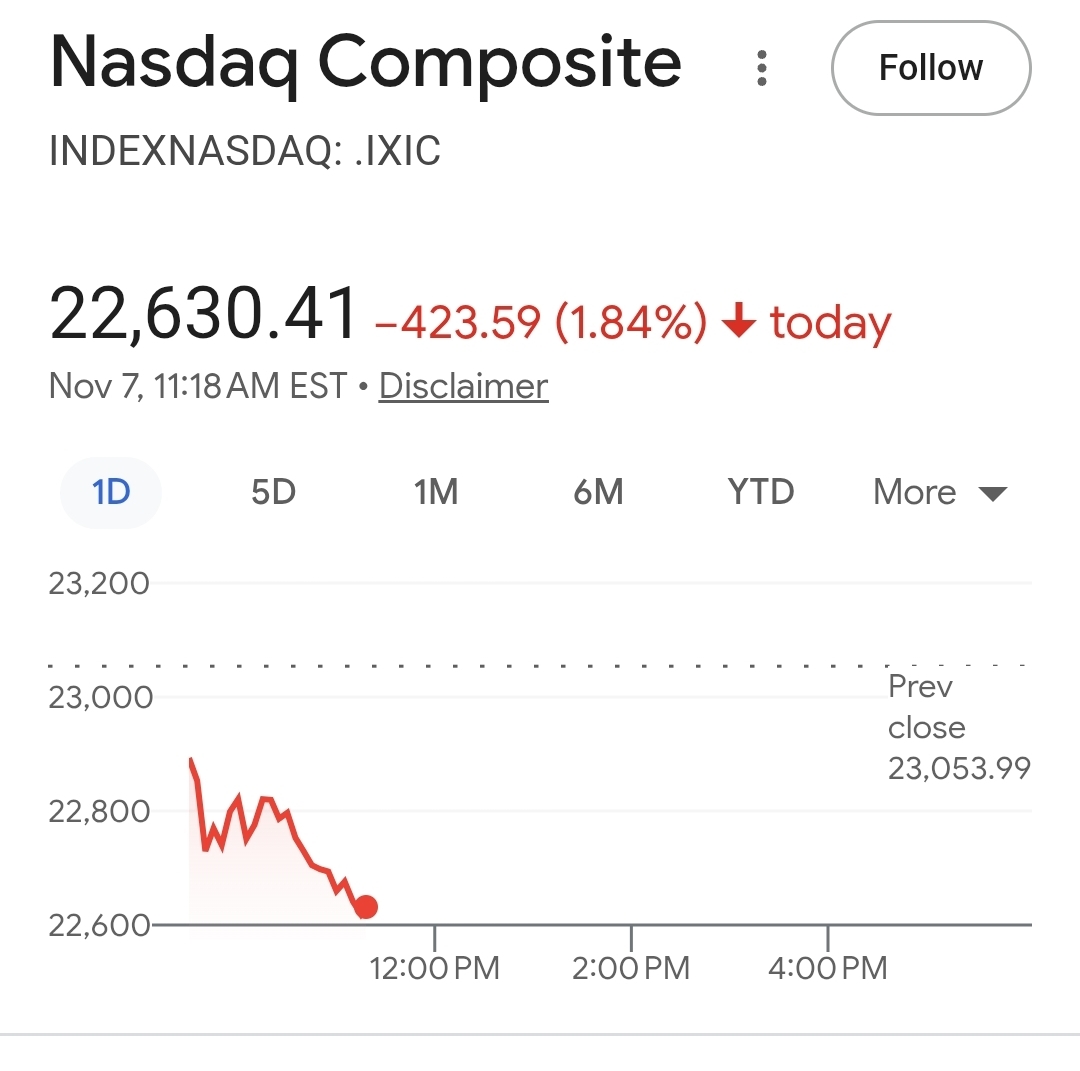Click the red down arrow icon

738,323
